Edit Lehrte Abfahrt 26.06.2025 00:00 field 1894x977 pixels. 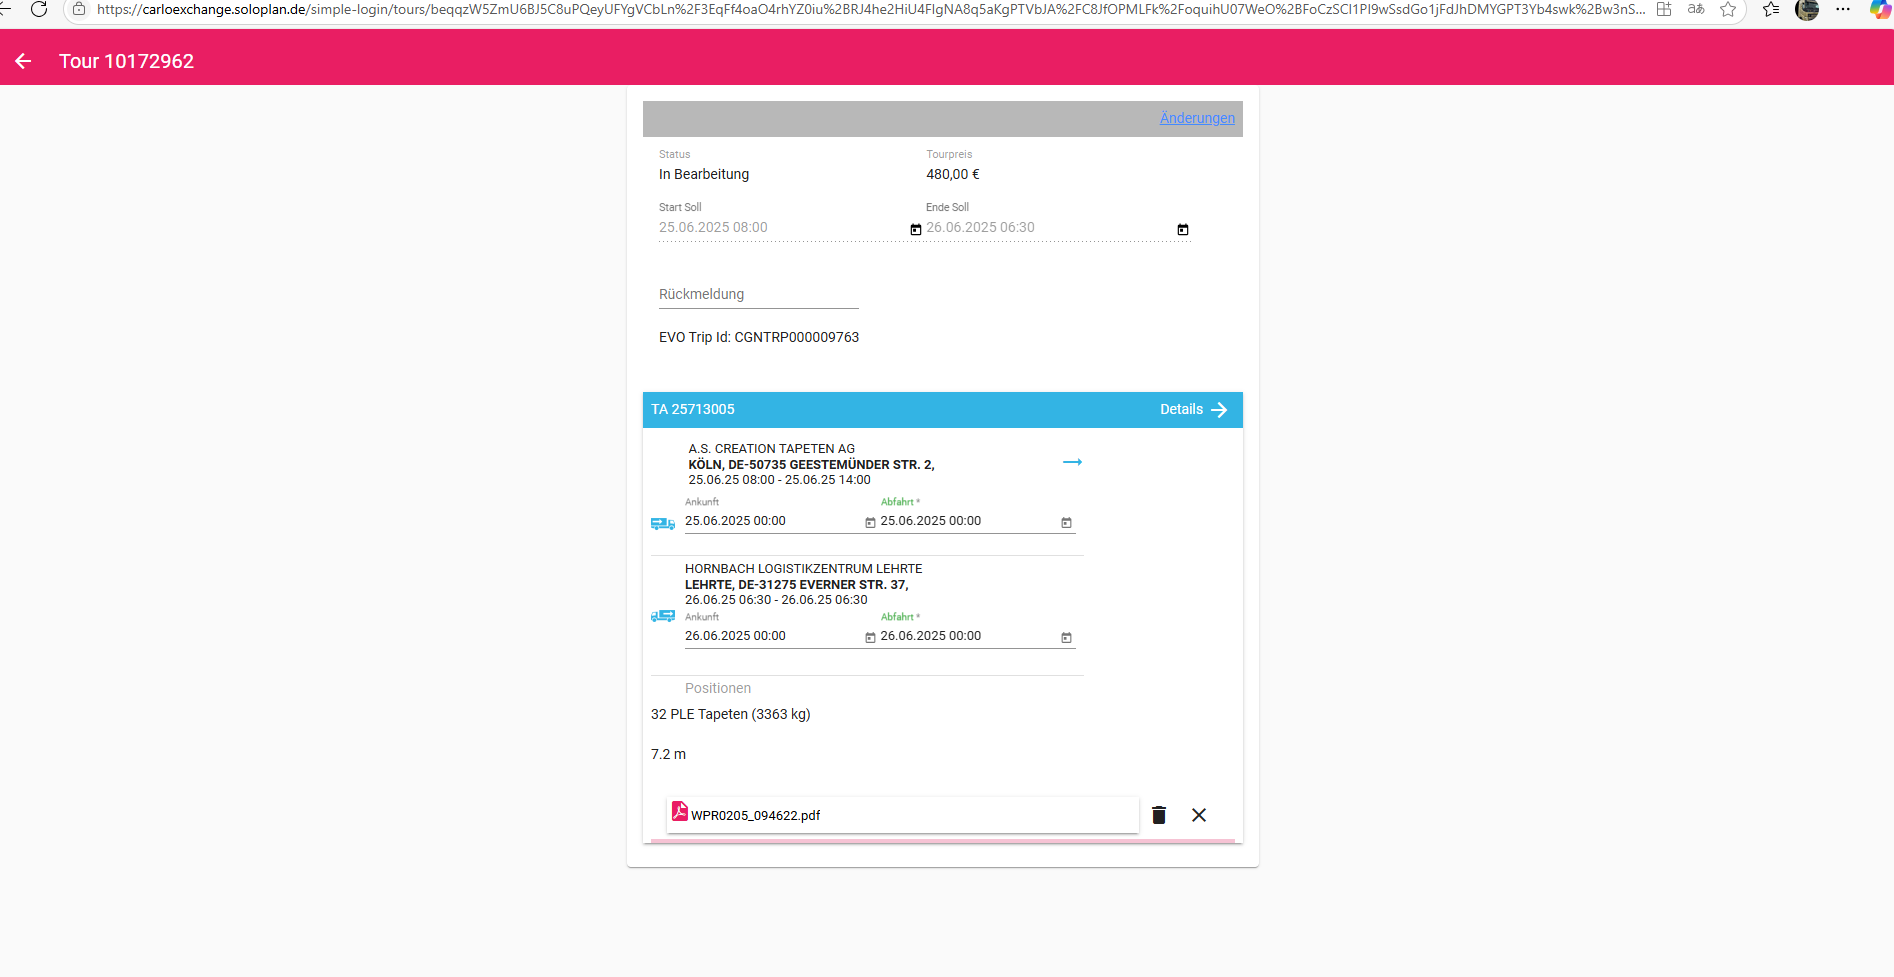coord(968,636)
